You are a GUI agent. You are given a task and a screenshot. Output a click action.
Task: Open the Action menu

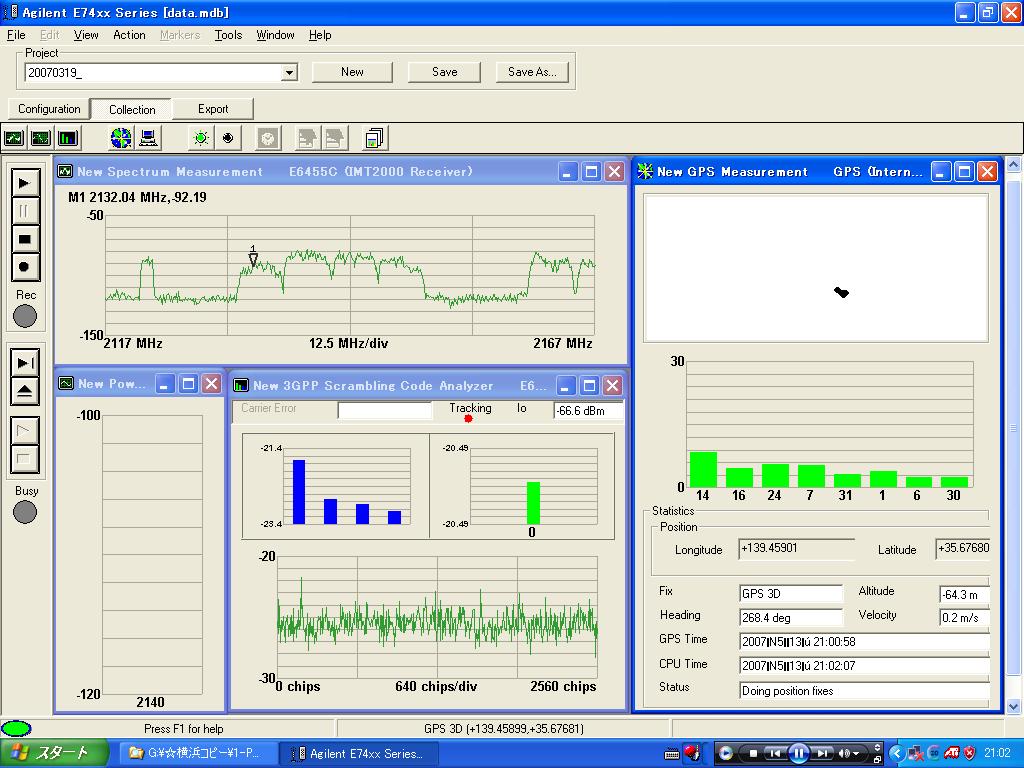129,35
